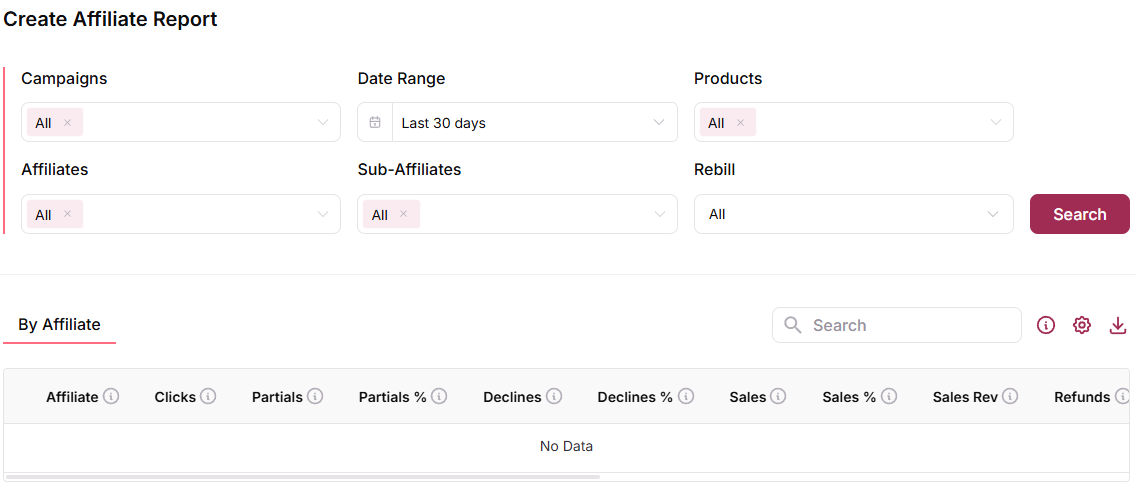Show info for Sales column
This screenshot has width=1136, height=484.
point(778,396)
